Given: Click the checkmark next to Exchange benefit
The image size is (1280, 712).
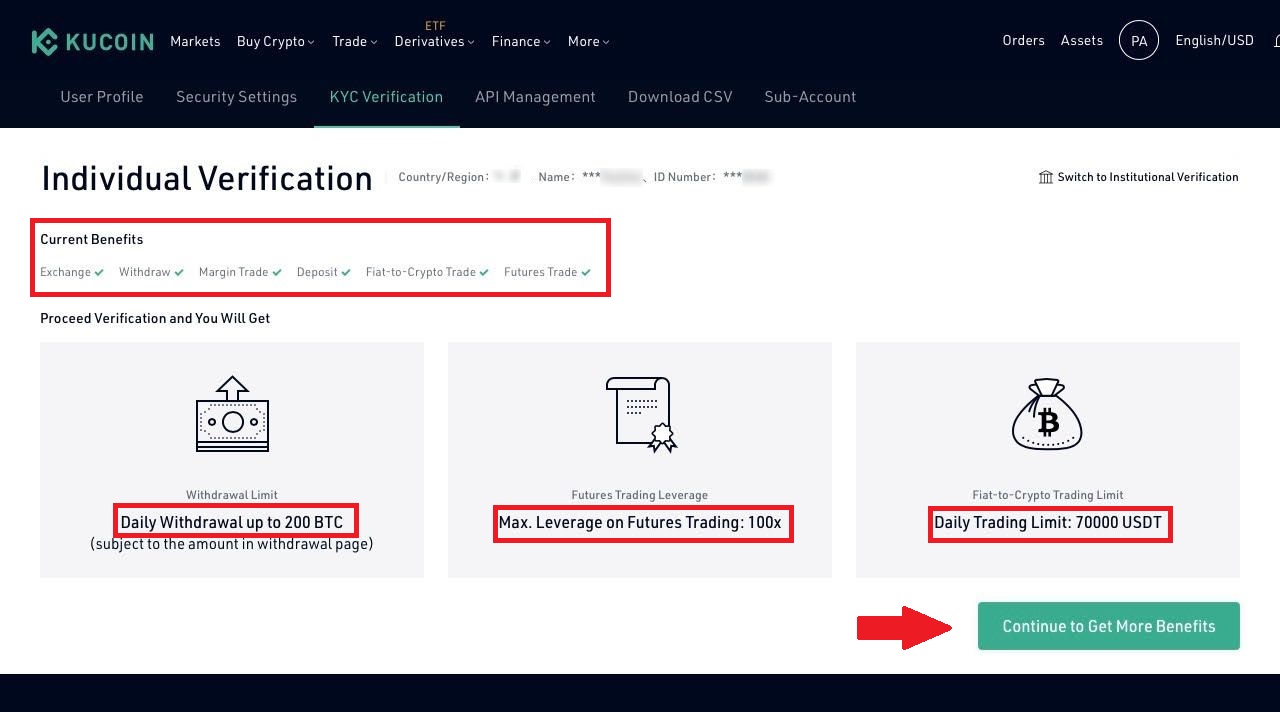Looking at the screenshot, I should tap(99, 271).
